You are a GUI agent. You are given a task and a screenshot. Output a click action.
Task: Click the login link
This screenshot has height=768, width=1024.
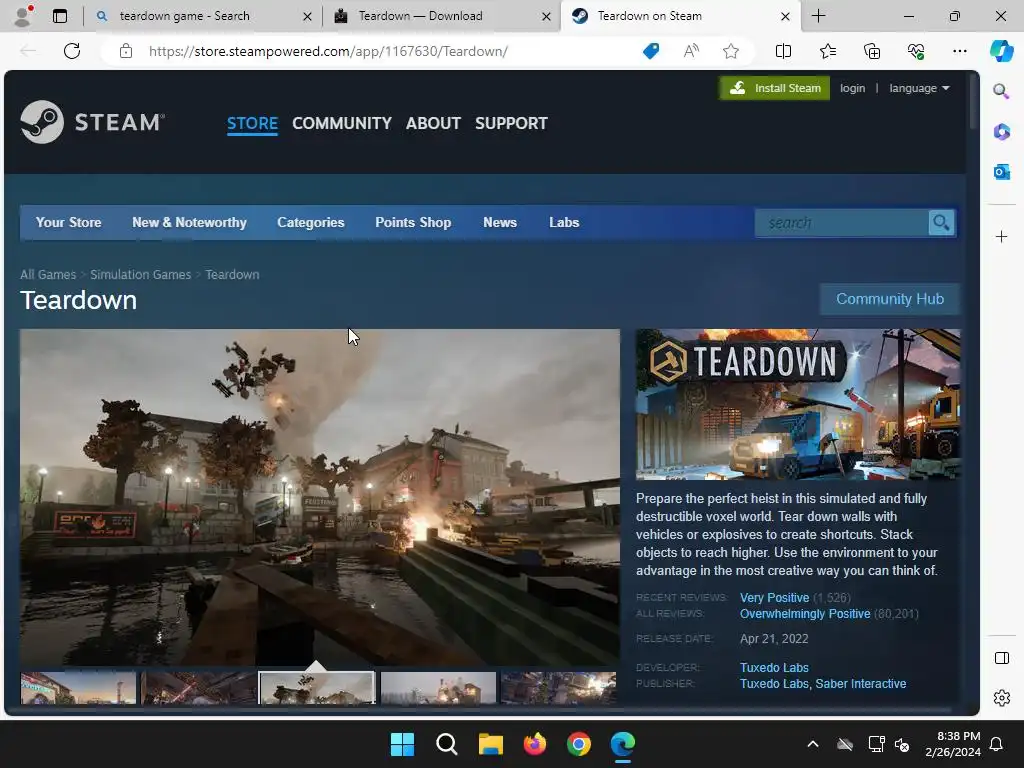point(852,88)
